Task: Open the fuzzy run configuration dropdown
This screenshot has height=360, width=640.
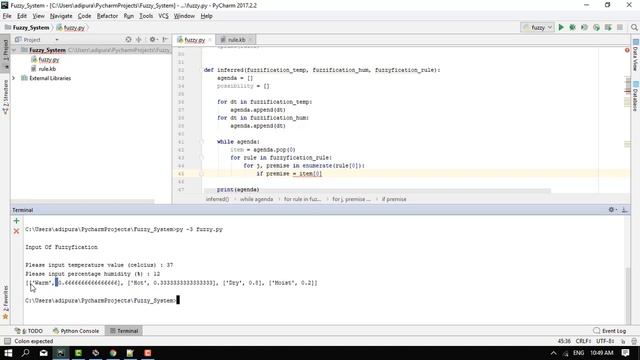Action: (x=538, y=27)
